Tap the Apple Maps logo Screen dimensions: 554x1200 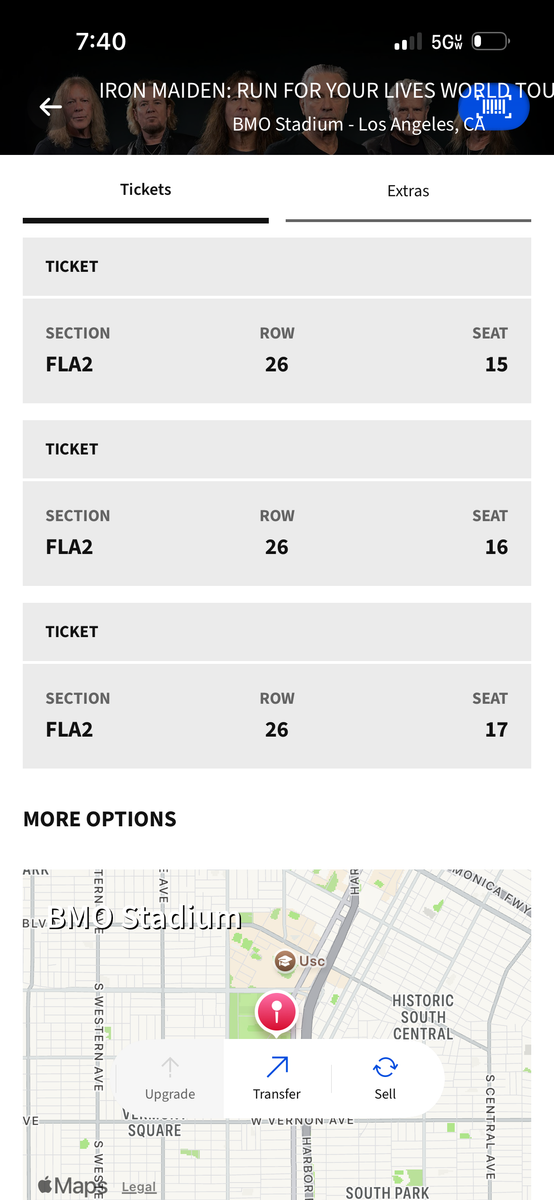[x=72, y=1186]
